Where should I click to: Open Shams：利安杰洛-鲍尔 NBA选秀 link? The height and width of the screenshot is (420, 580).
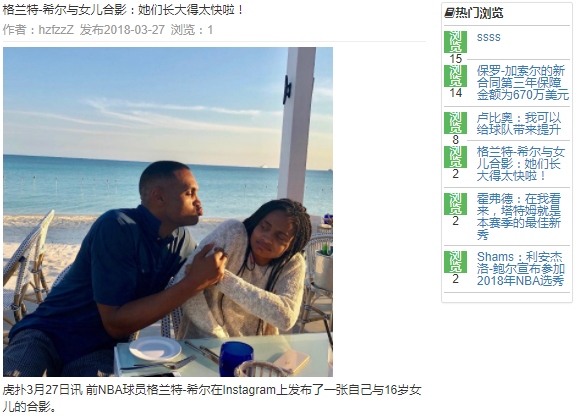(x=520, y=269)
